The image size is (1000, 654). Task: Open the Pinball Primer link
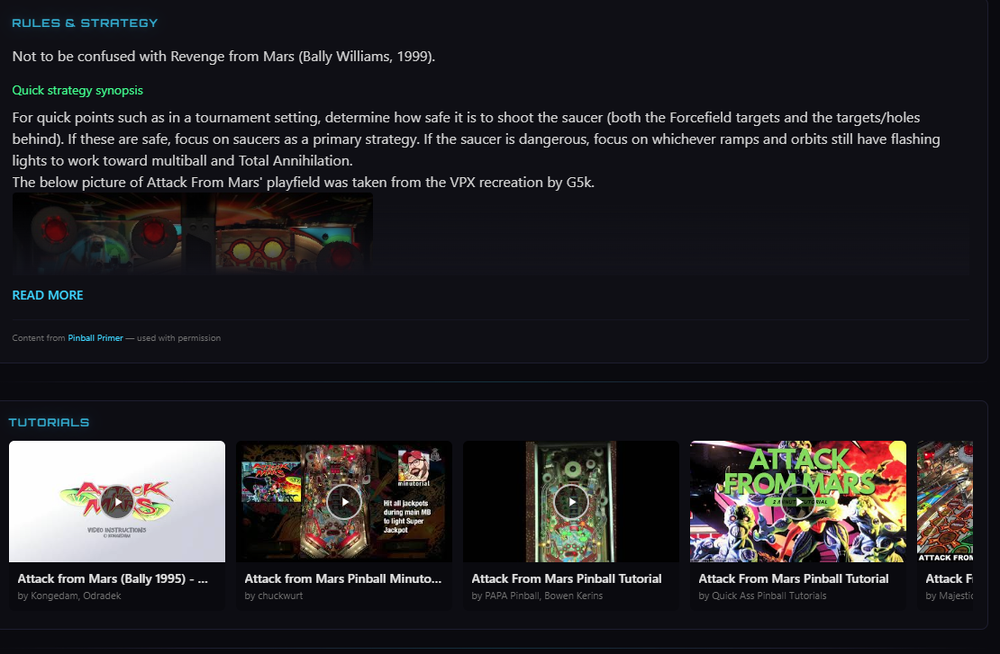point(96,338)
